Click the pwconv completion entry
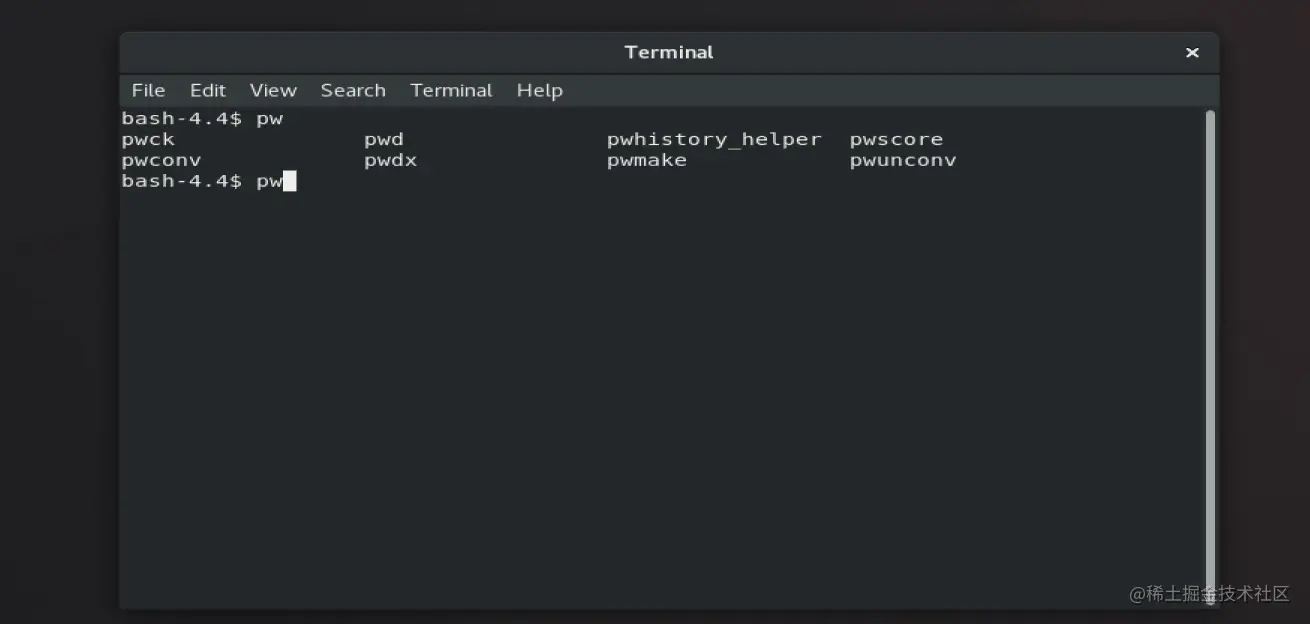Viewport: 1310px width, 624px height. 161,160
